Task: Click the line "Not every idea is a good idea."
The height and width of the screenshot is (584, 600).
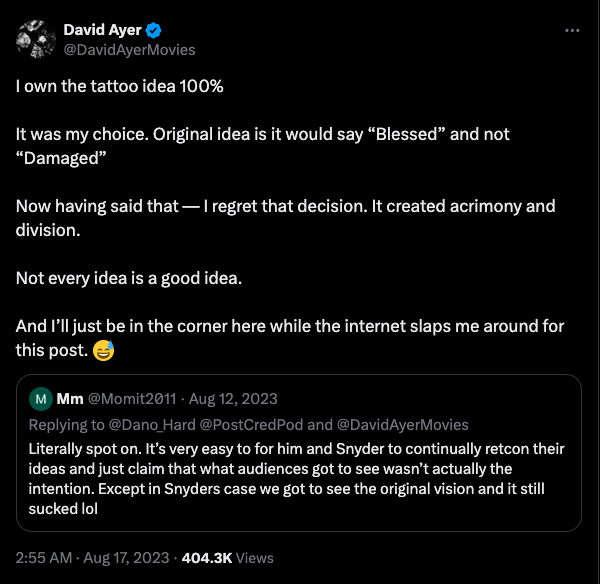Action: [x=130, y=278]
